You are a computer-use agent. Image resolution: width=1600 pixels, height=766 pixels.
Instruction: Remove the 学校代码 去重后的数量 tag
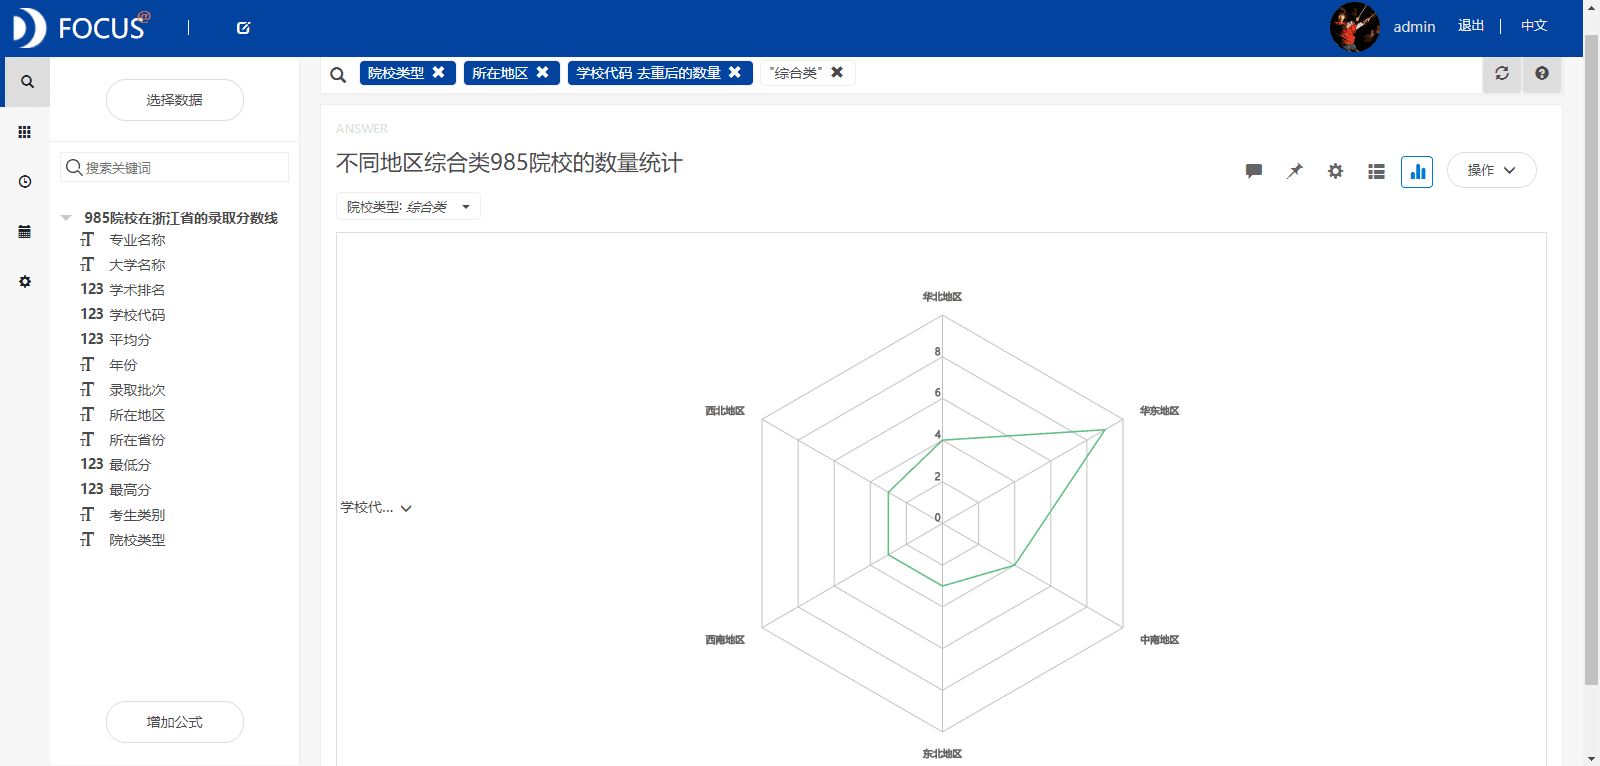(x=734, y=72)
